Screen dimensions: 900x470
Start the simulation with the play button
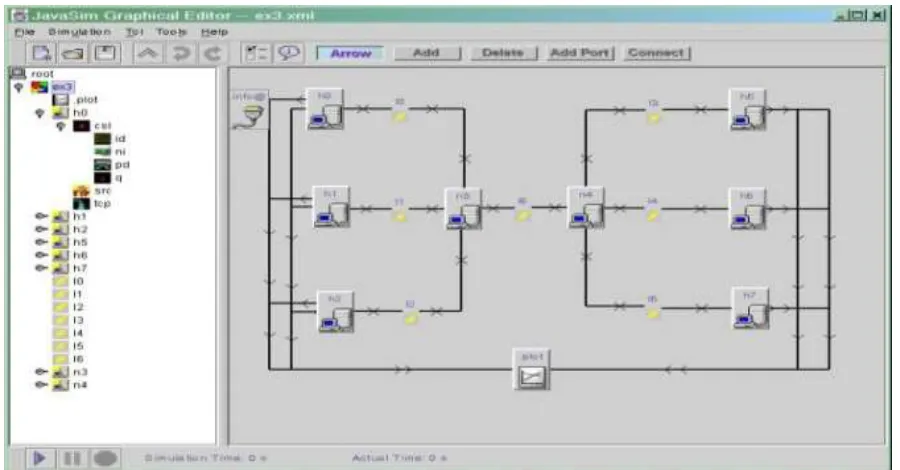(x=40, y=459)
